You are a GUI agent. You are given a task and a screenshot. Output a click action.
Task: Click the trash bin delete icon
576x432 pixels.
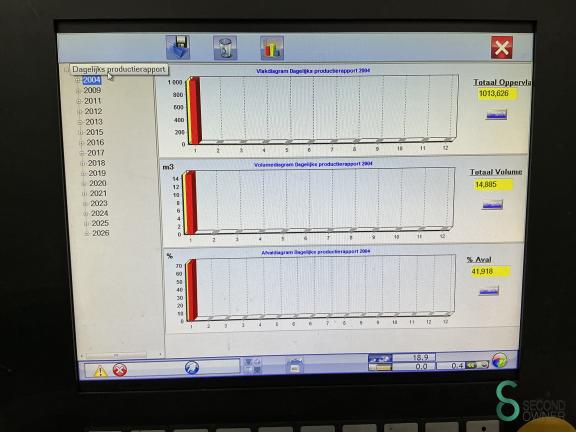[225, 48]
